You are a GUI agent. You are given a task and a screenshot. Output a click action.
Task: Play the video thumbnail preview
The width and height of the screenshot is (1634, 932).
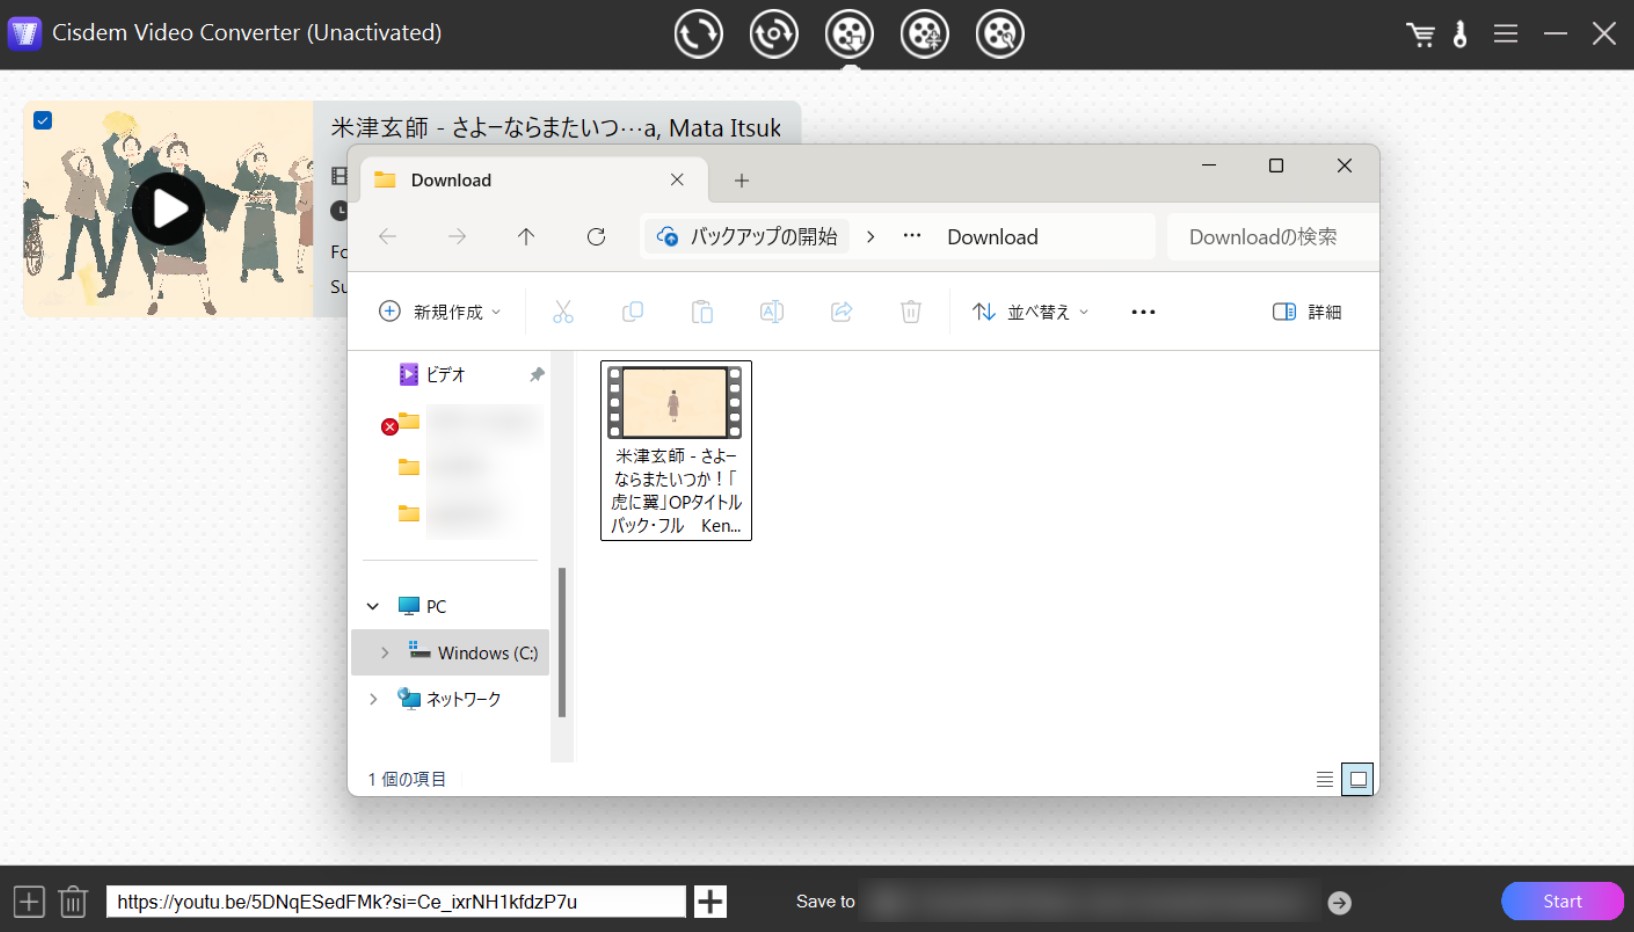pos(168,209)
